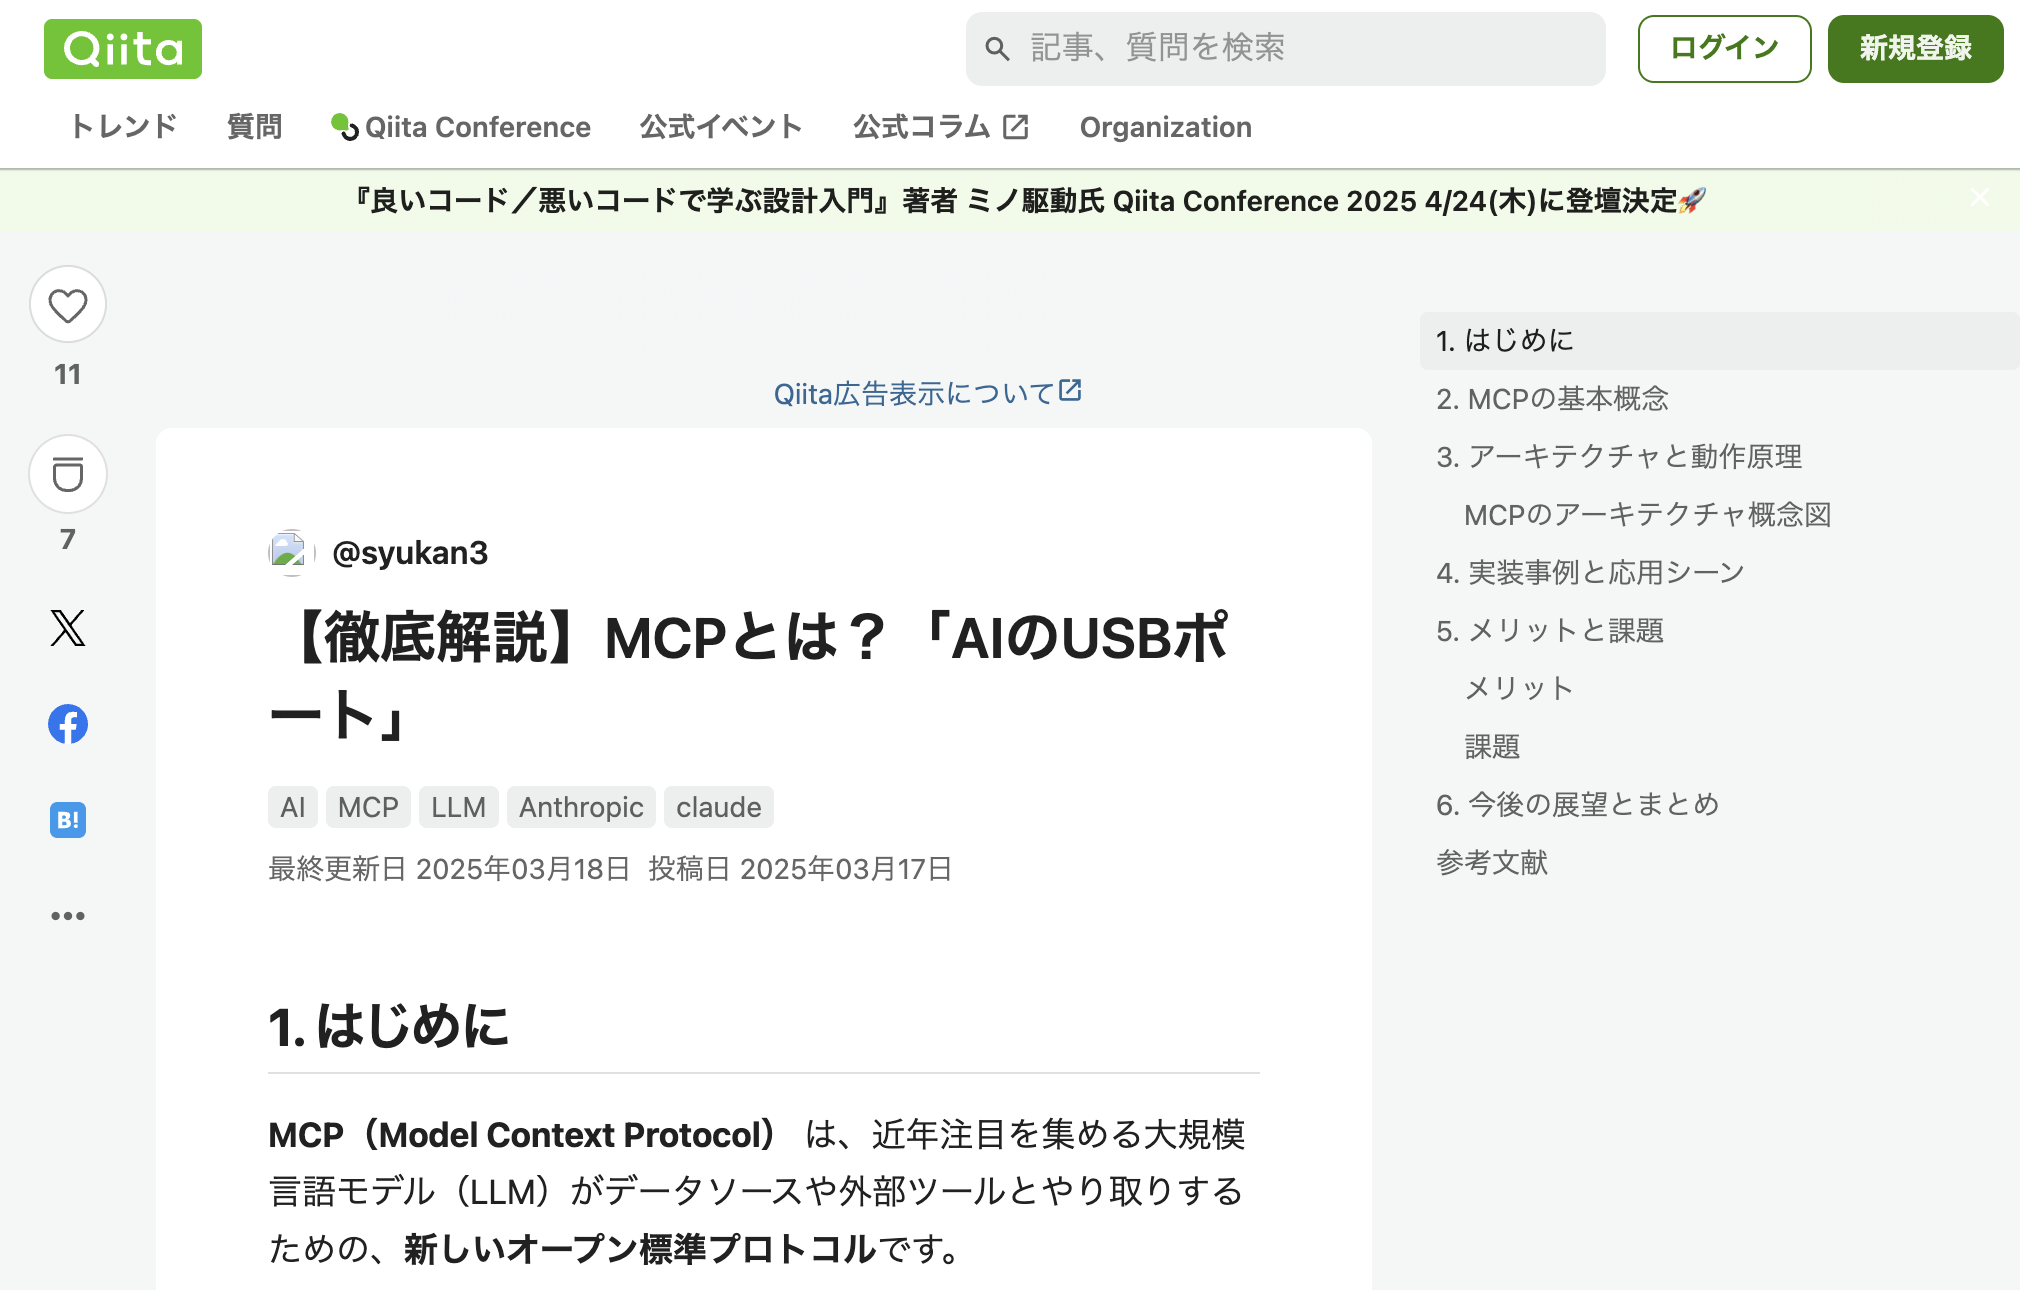Dismiss the announcement banner

pos(1980,198)
